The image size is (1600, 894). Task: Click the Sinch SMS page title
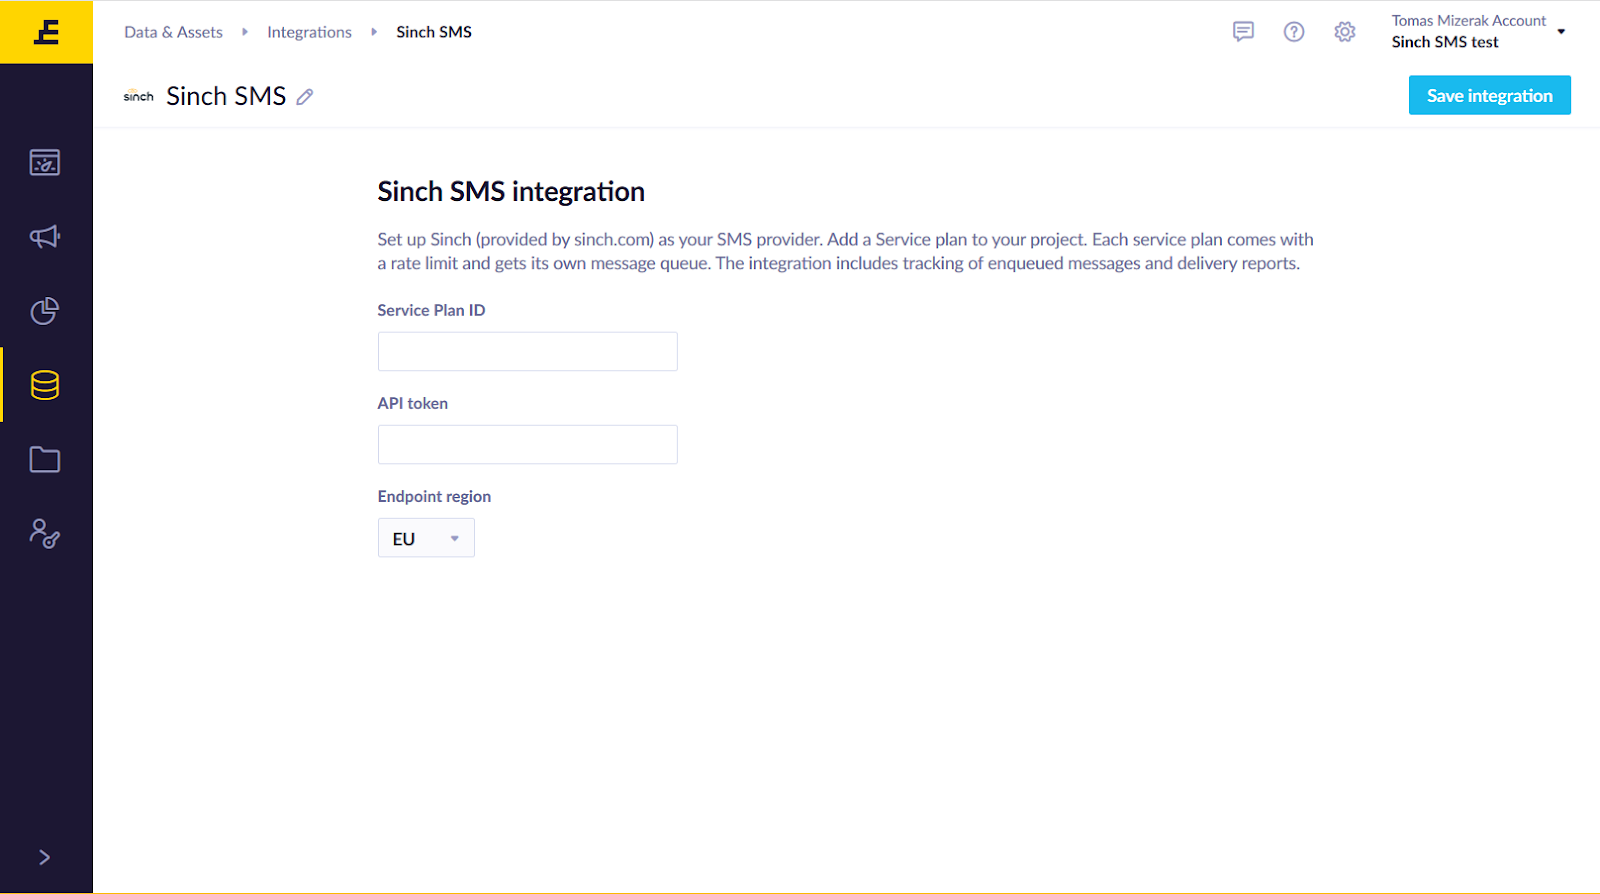[x=226, y=96]
